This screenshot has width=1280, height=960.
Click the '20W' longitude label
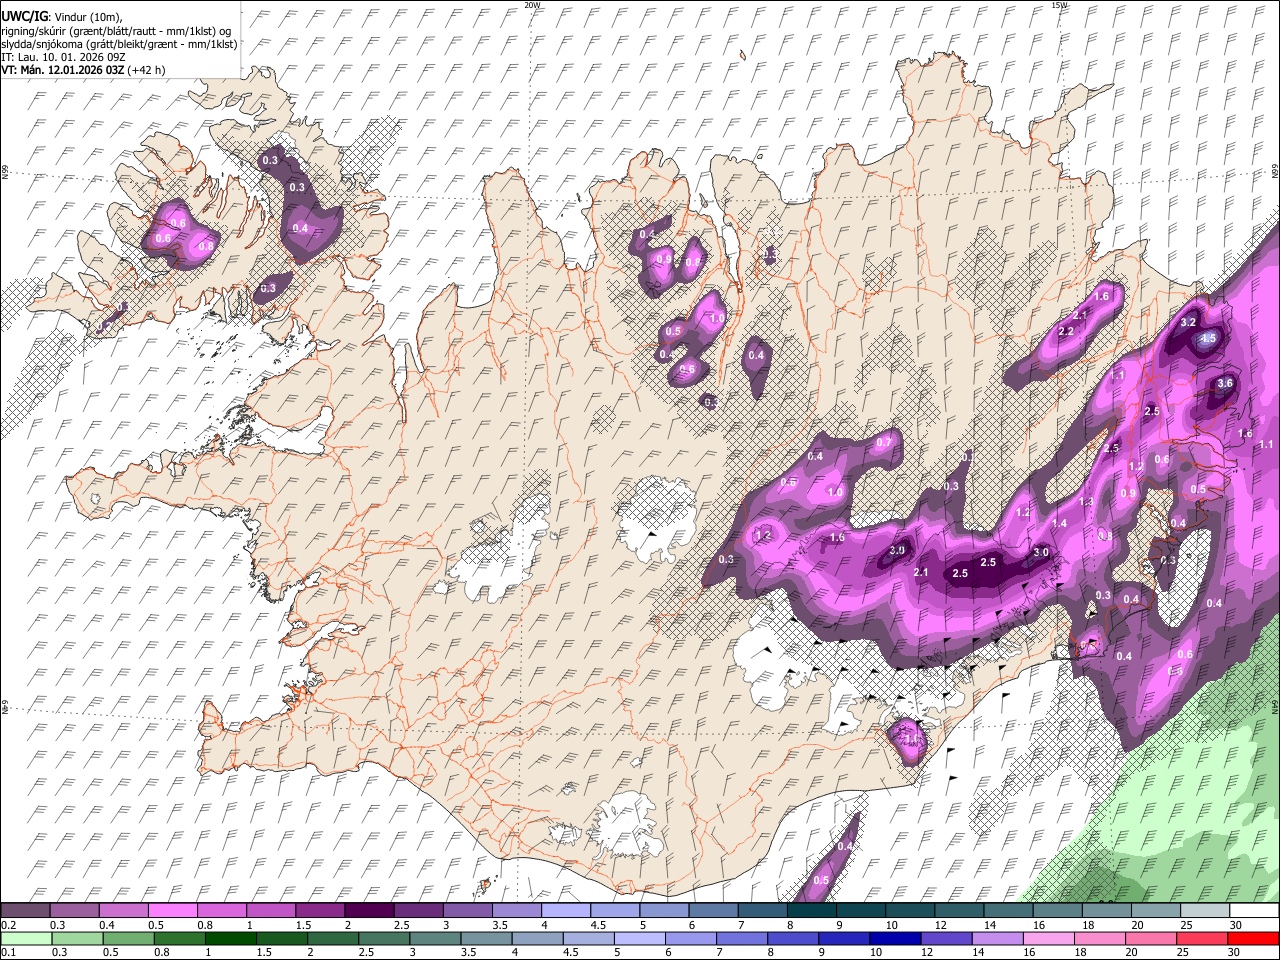click(532, 5)
